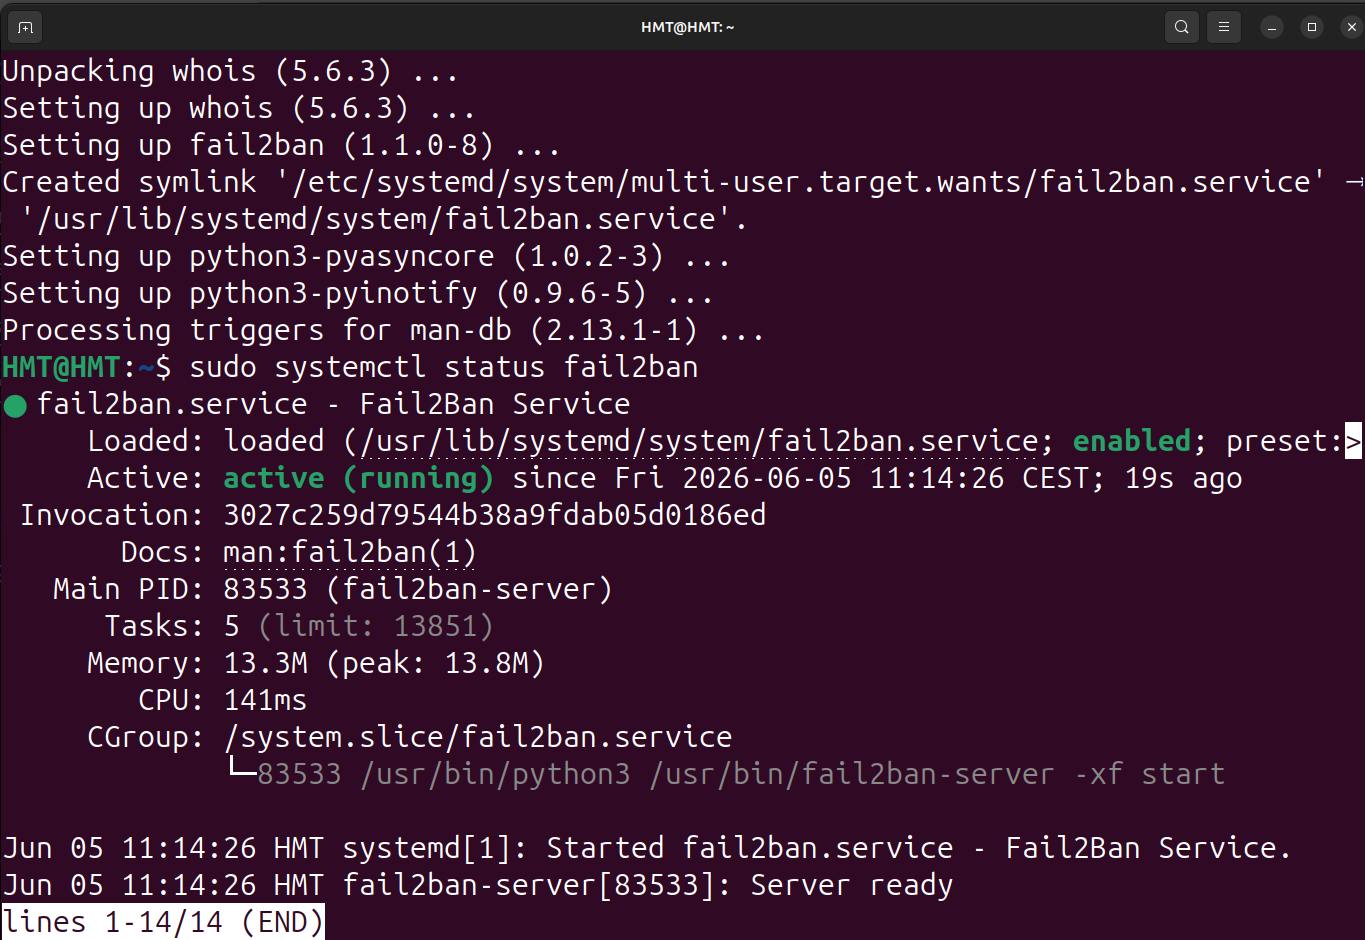Click Main PID value '83533 (fail2ban-server)'
This screenshot has width=1365, height=940.
pyautogui.click(x=418, y=589)
